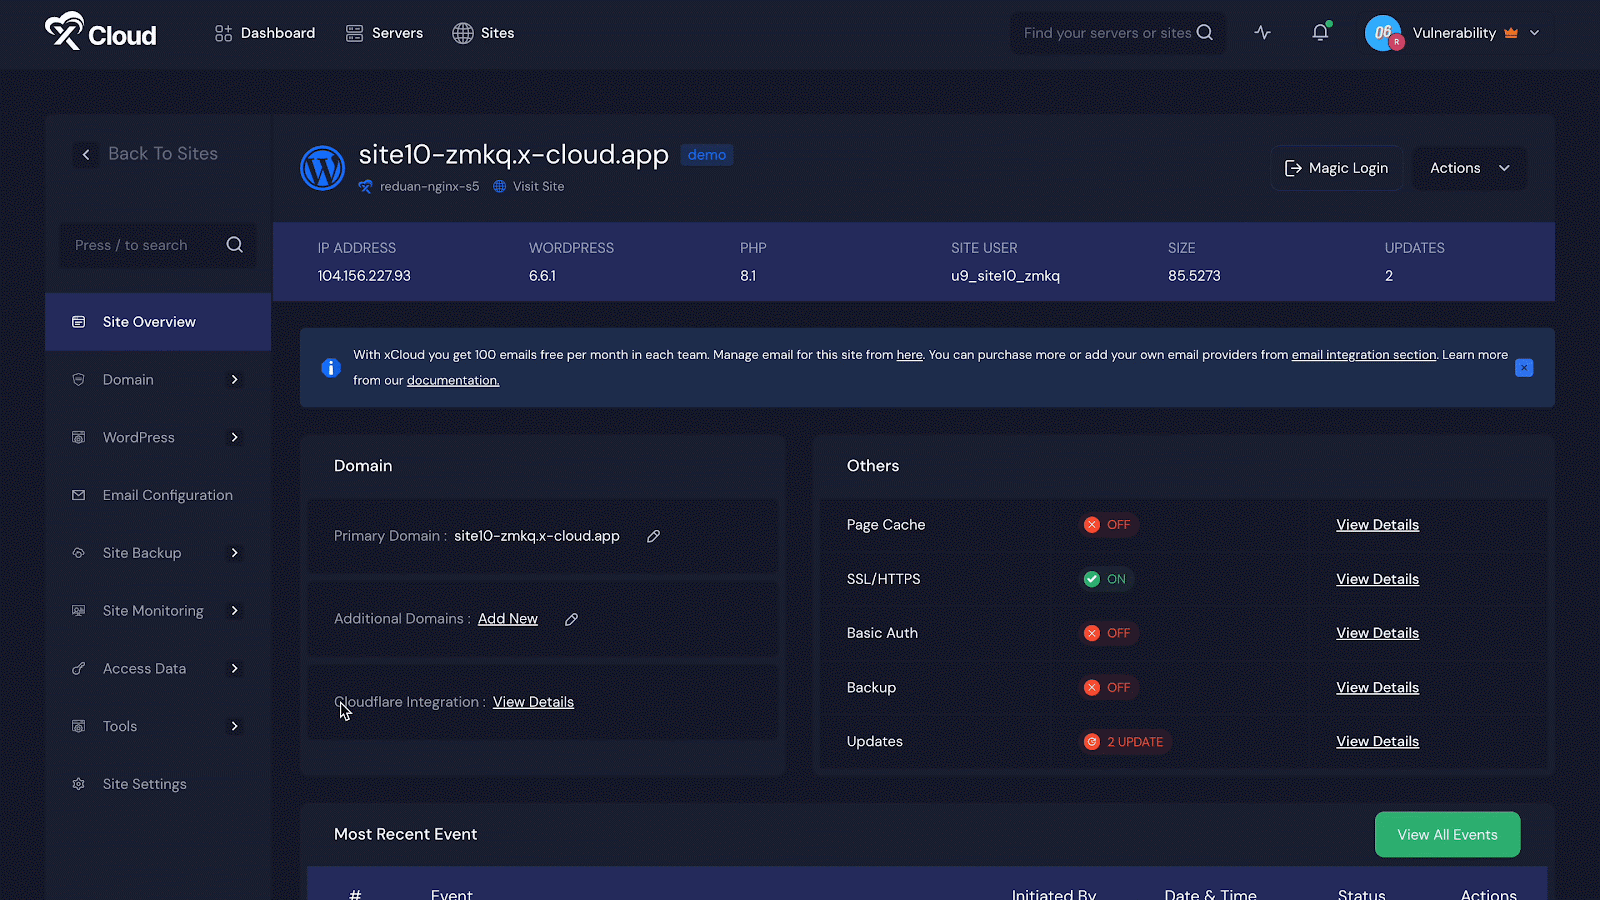Click the info icon in the email notice banner
1600x900 pixels.
(x=330, y=367)
